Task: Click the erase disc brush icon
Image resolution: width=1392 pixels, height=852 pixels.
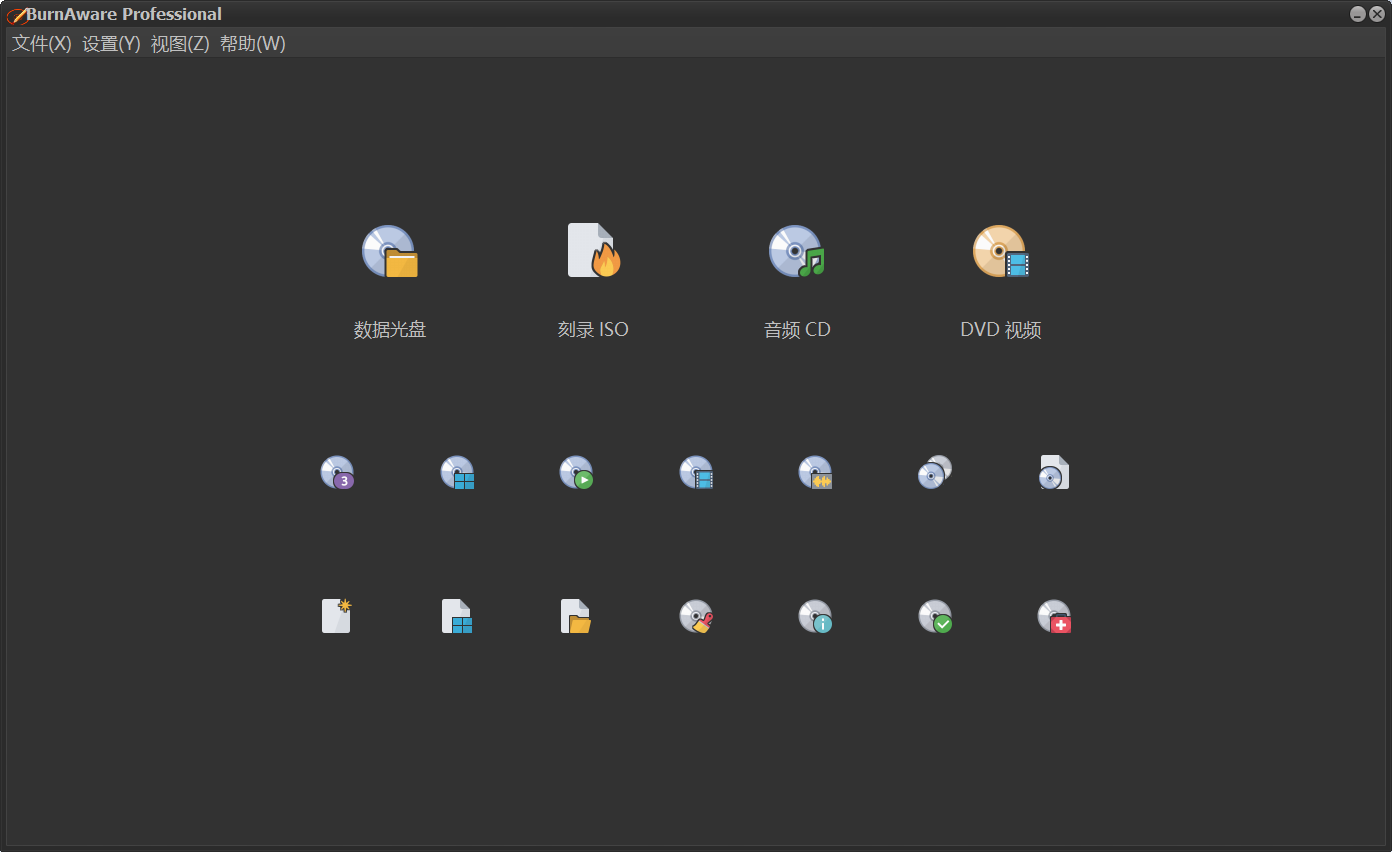Action: click(697, 616)
